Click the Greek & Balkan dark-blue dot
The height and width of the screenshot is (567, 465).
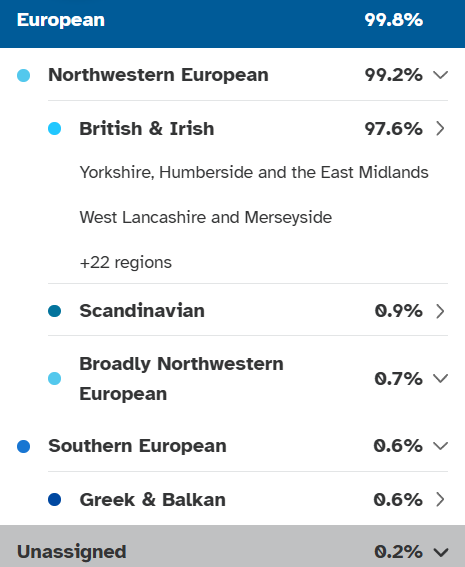click(x=55, y=499)
